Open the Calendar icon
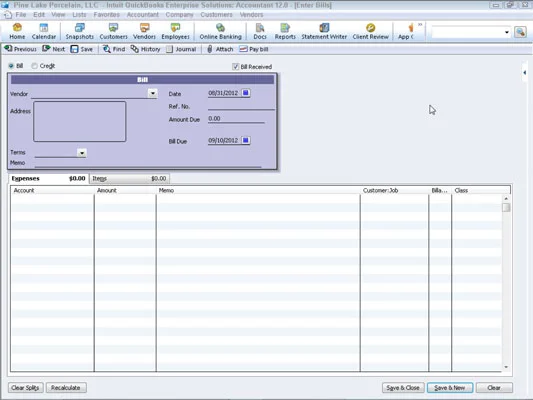The image size is (533, 400). pyautogui.click(x=44, y=31)
